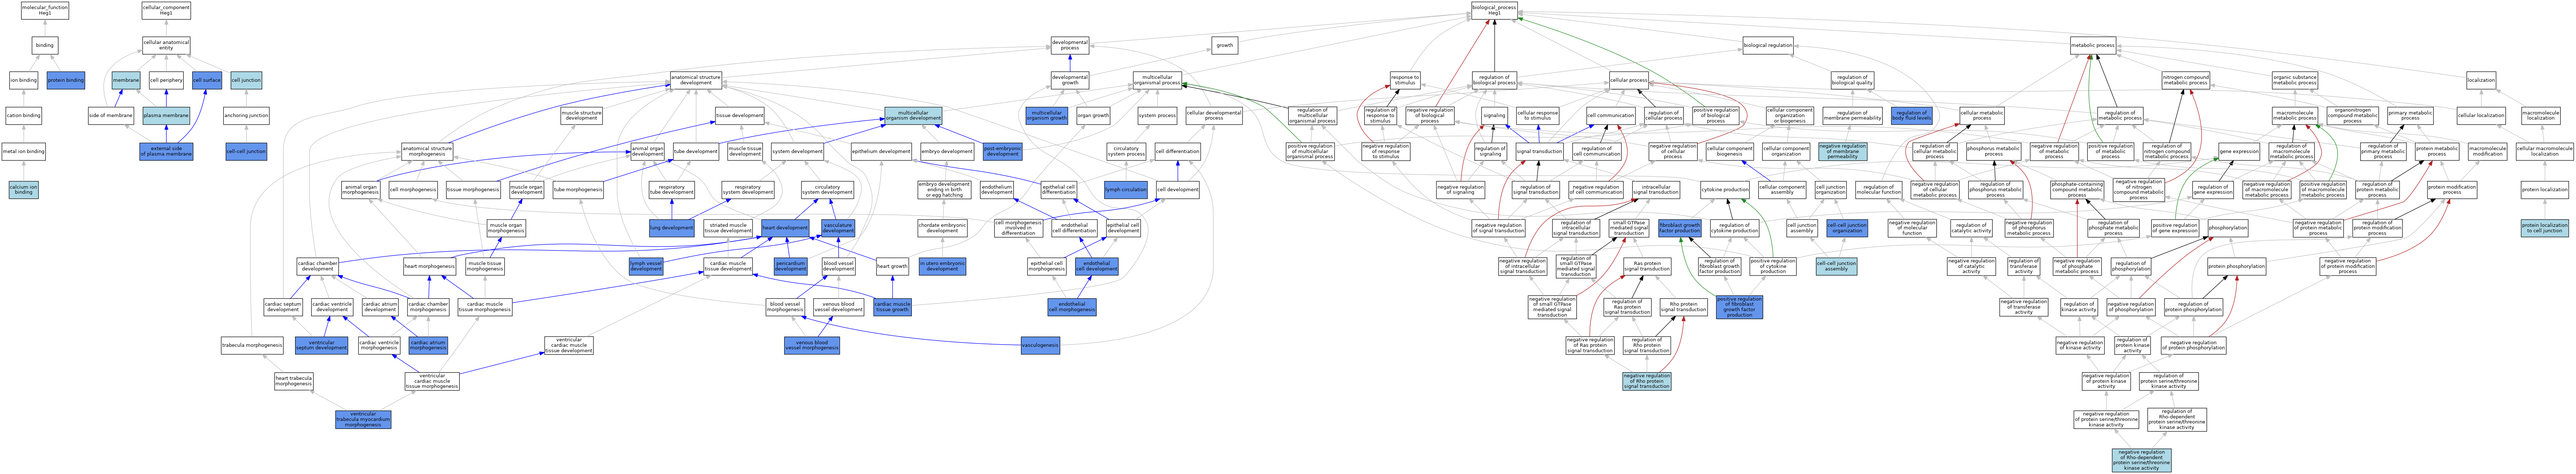2576x474 pixels.
Task: Select 'multicellular organism development' node
Action: pos(913,116)
